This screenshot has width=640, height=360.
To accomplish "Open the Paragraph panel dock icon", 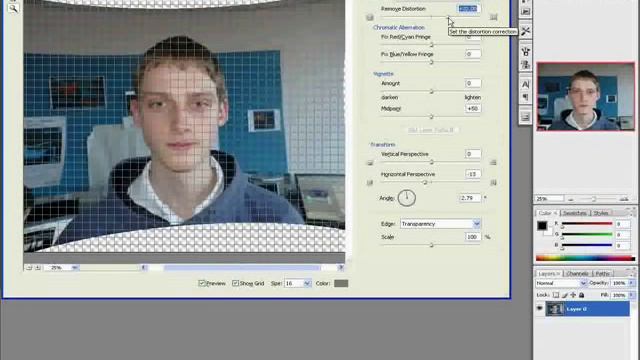I will pos(525,97).
